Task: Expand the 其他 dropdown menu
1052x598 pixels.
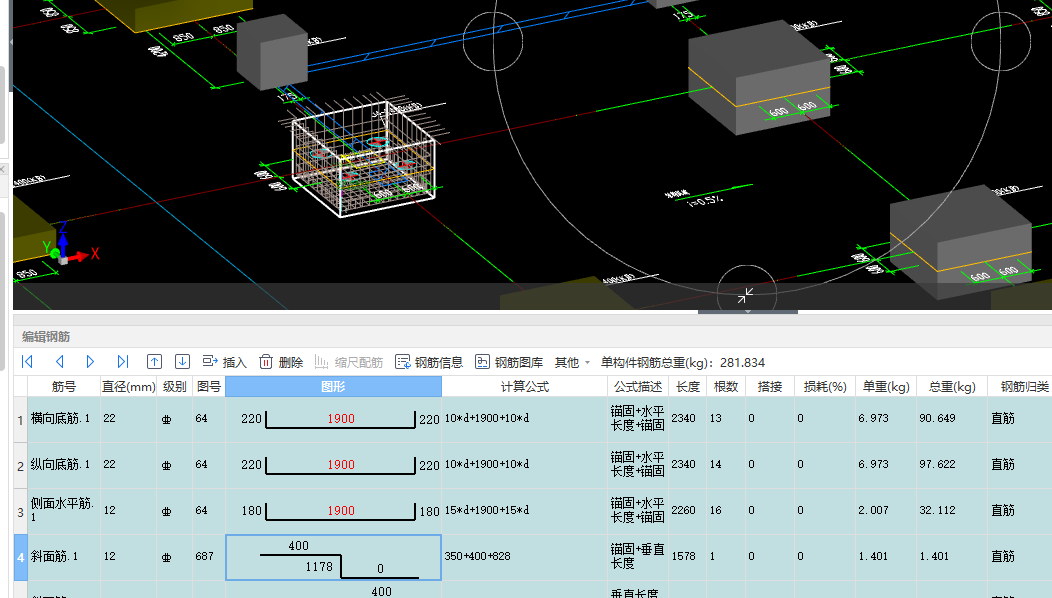Action: 572,362
